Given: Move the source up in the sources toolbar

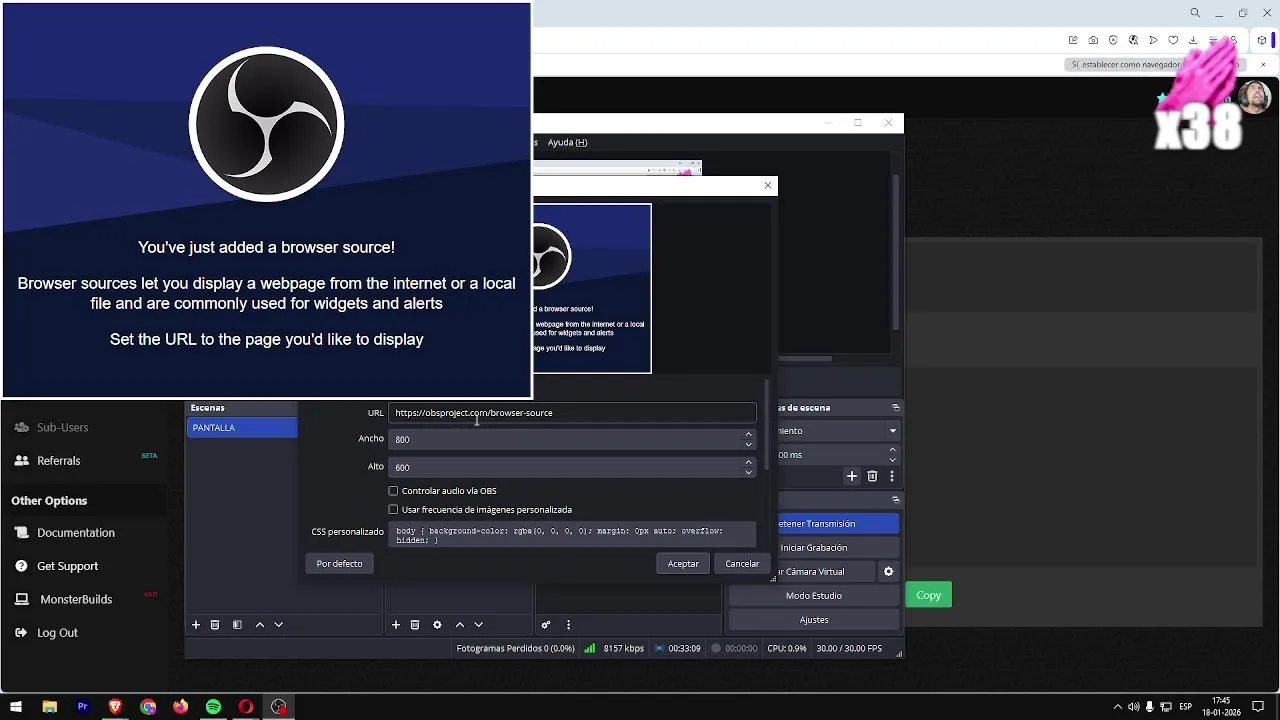Looking at the screenshot, I should point(460,625).
